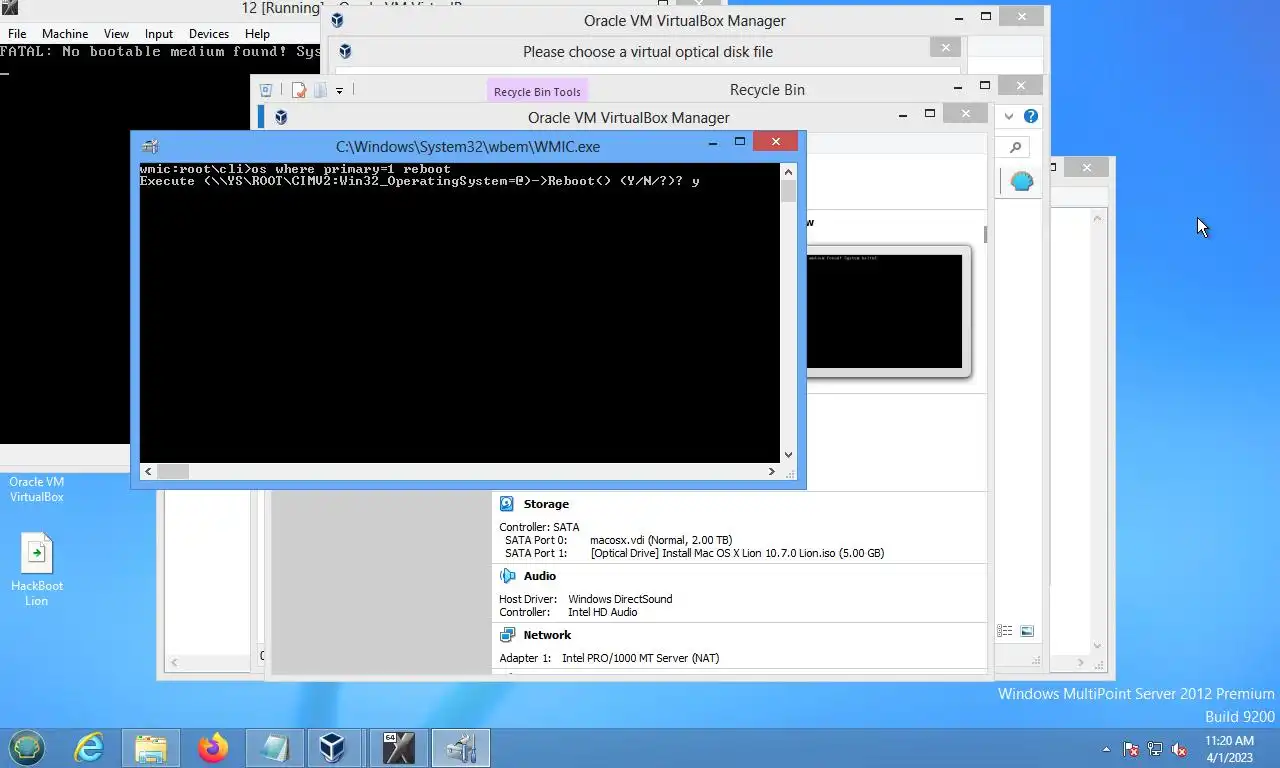This screenshot has width=1280, height=768.
Task: Click the VM window FATAL no bootable medium text
Action: (160, 51)
